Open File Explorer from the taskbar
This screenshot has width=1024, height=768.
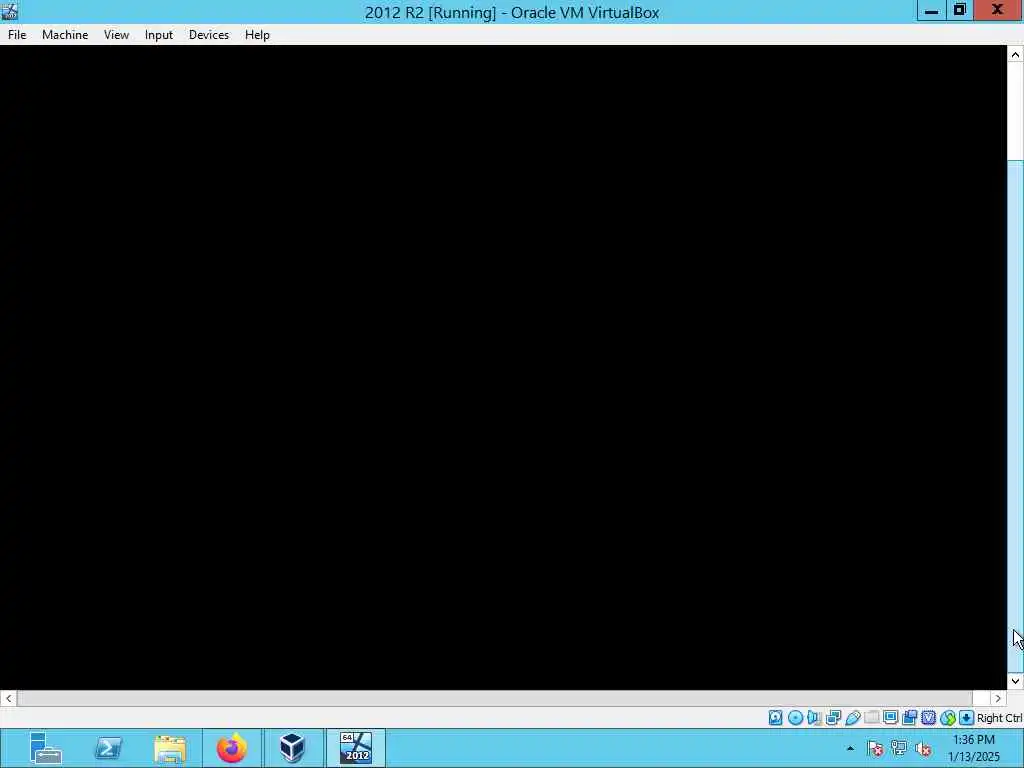click(170, 748)
